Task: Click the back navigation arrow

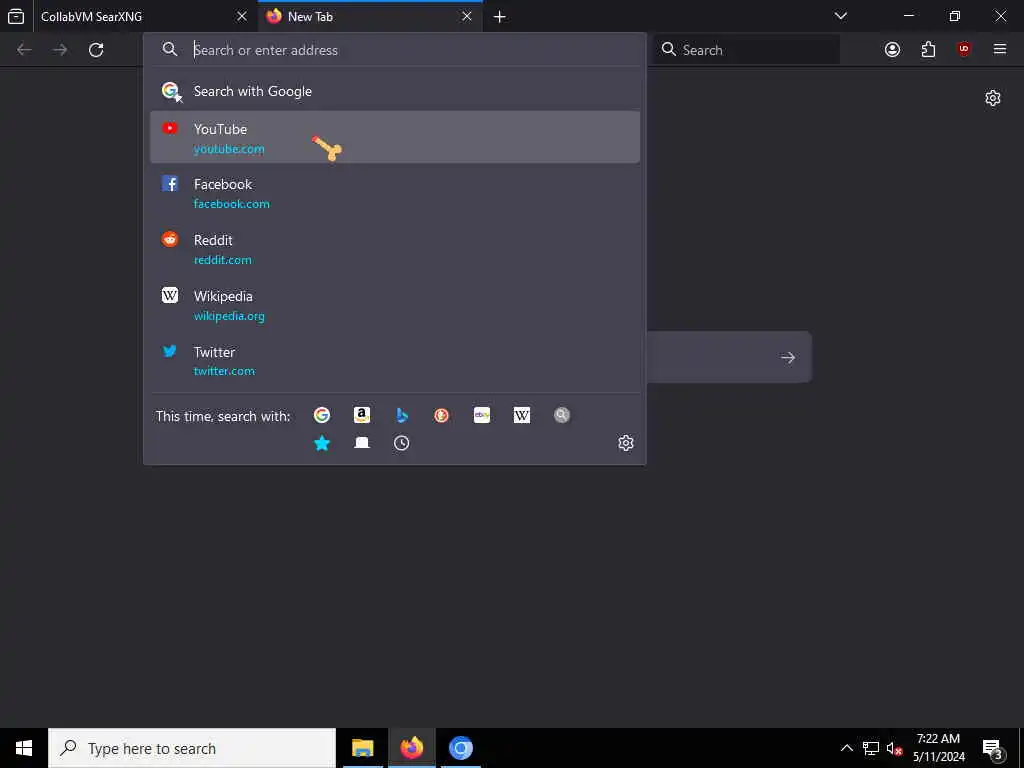Action: [x=24, y=50]
